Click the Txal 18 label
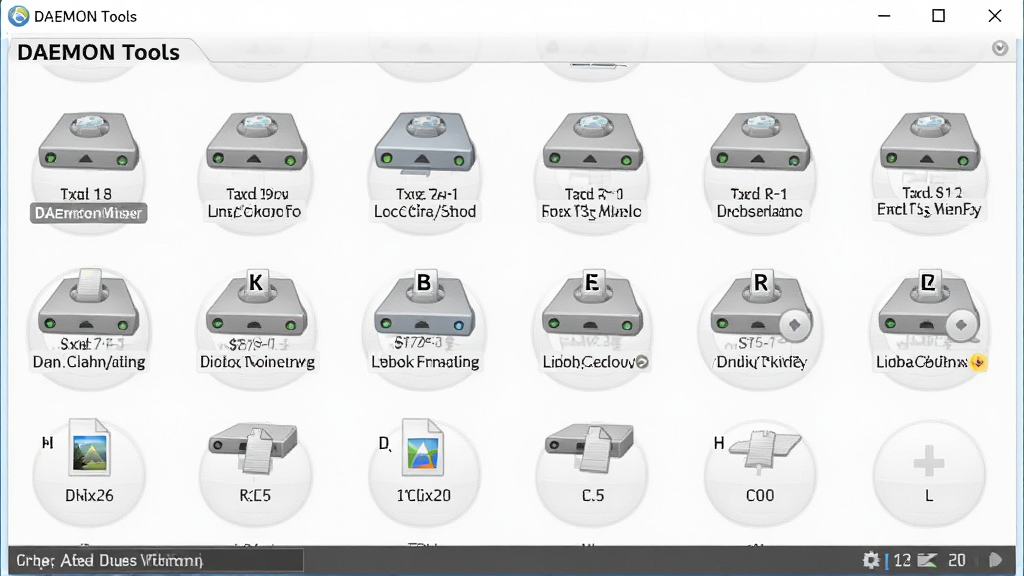 click(86, 194)
